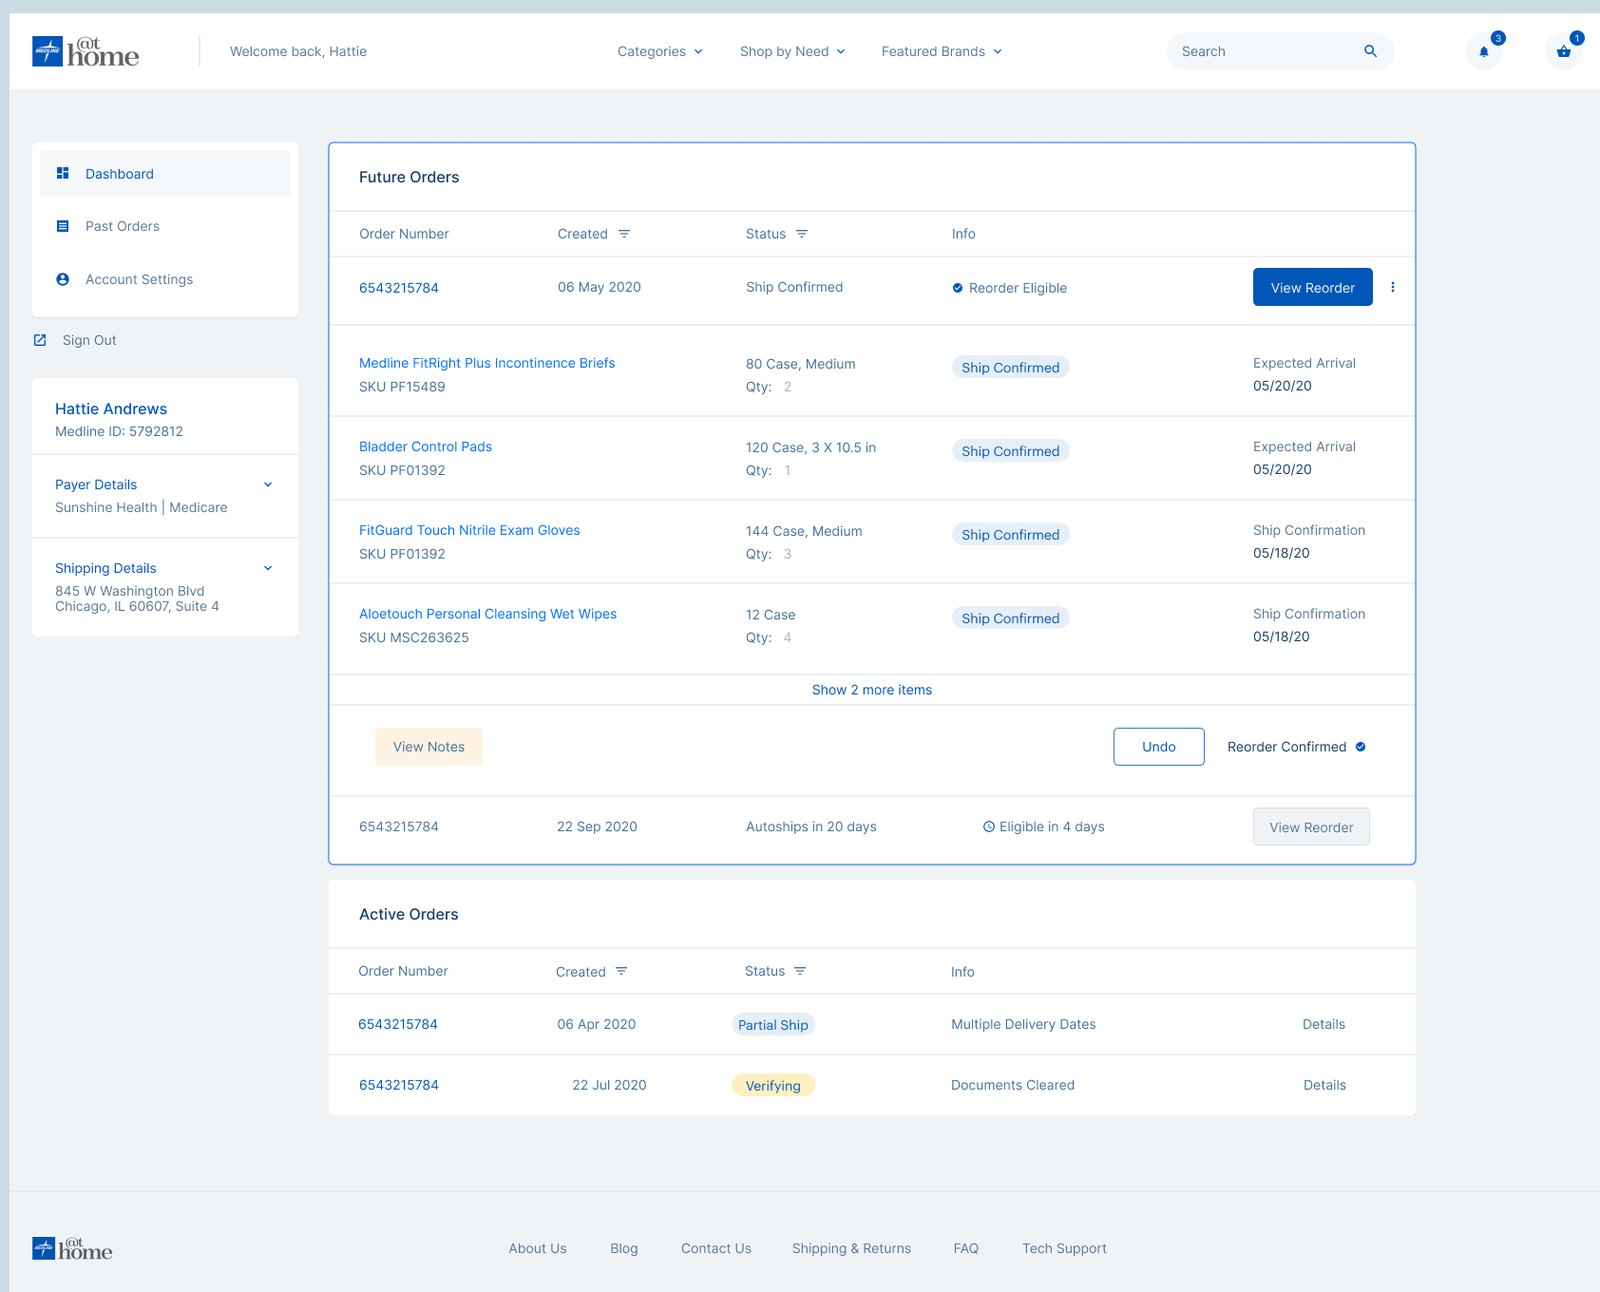Click the Partial Ship status badge
This screenshot has height=1292, width=1600.
pos(773,1025)
